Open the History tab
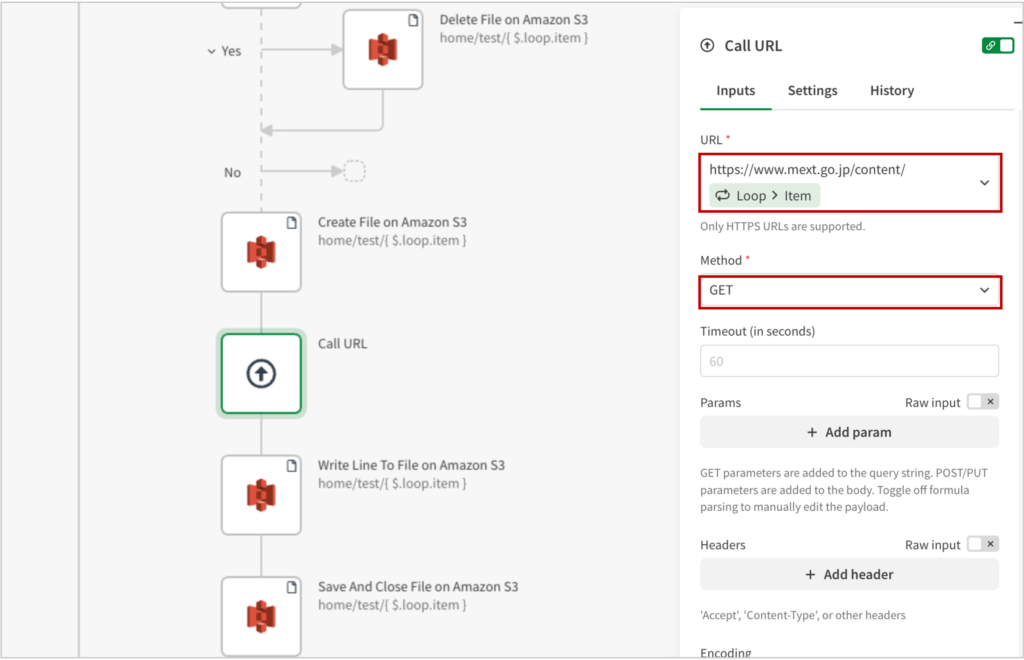This screenshot has width=1024, height=660. 891,91
